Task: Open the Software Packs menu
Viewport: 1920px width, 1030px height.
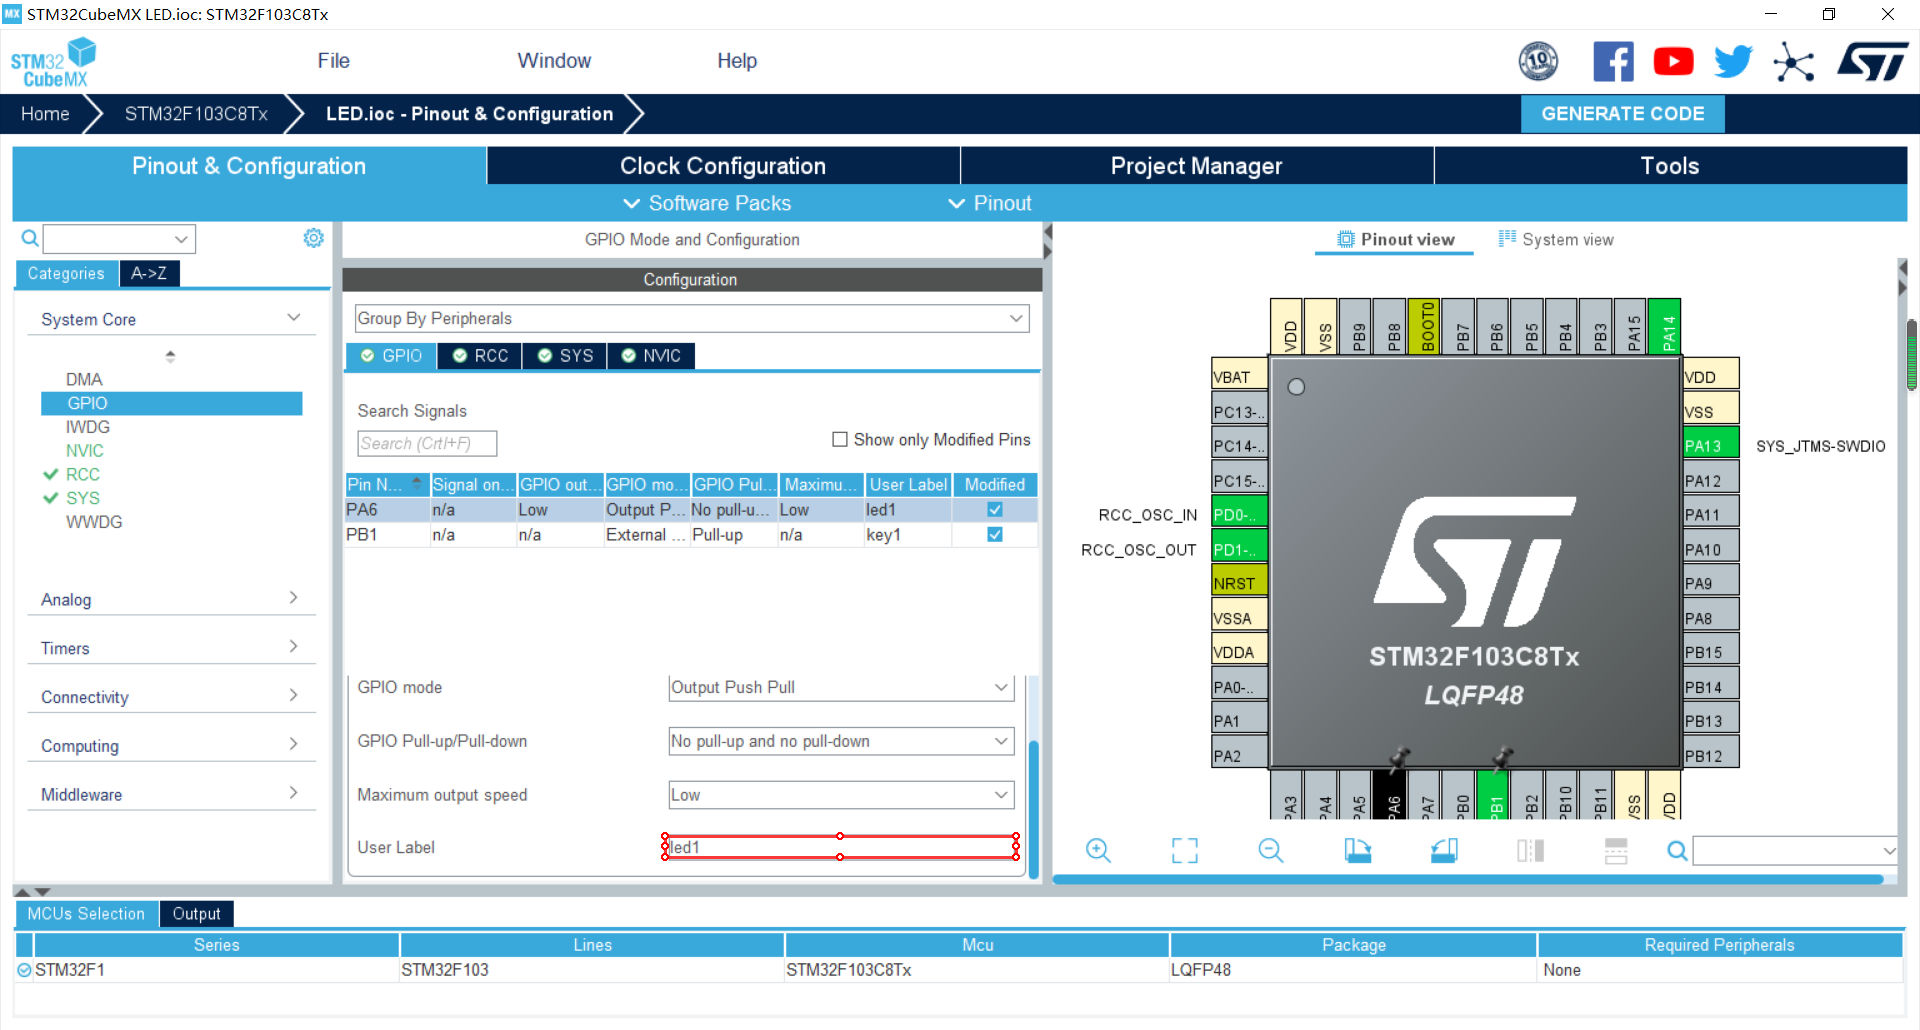Action: 707,203
